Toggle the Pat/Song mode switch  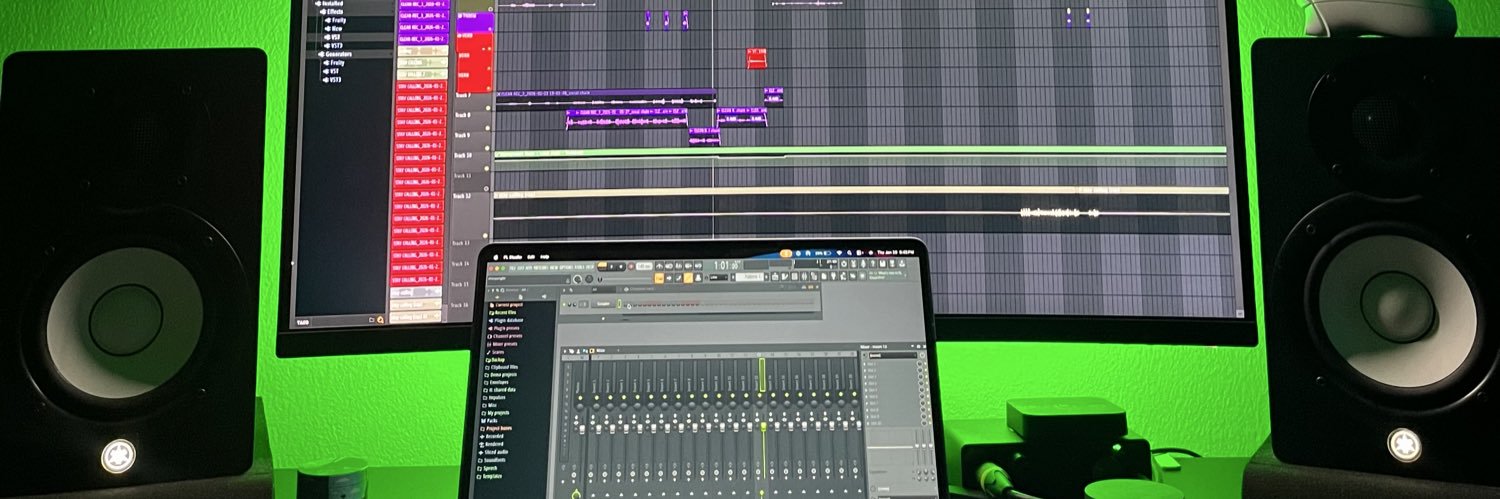pyautogui.click(x=602, y=266)
